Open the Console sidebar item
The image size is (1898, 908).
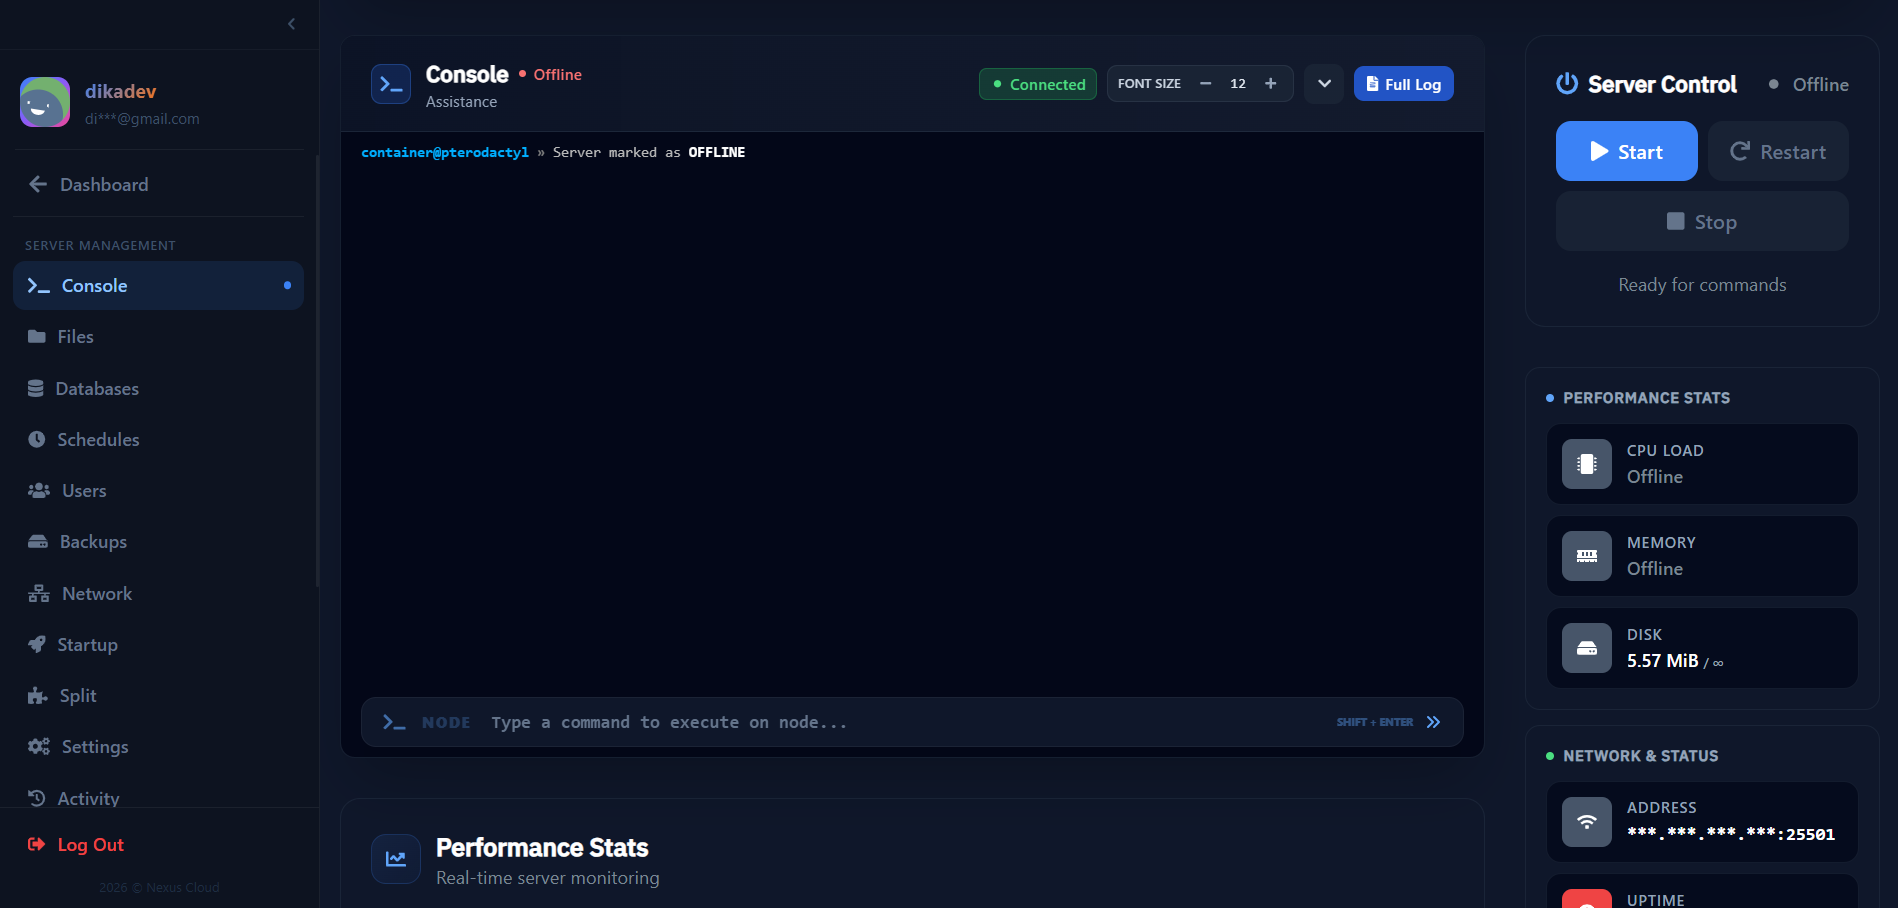pyautogui.click(x=158, y=285)
